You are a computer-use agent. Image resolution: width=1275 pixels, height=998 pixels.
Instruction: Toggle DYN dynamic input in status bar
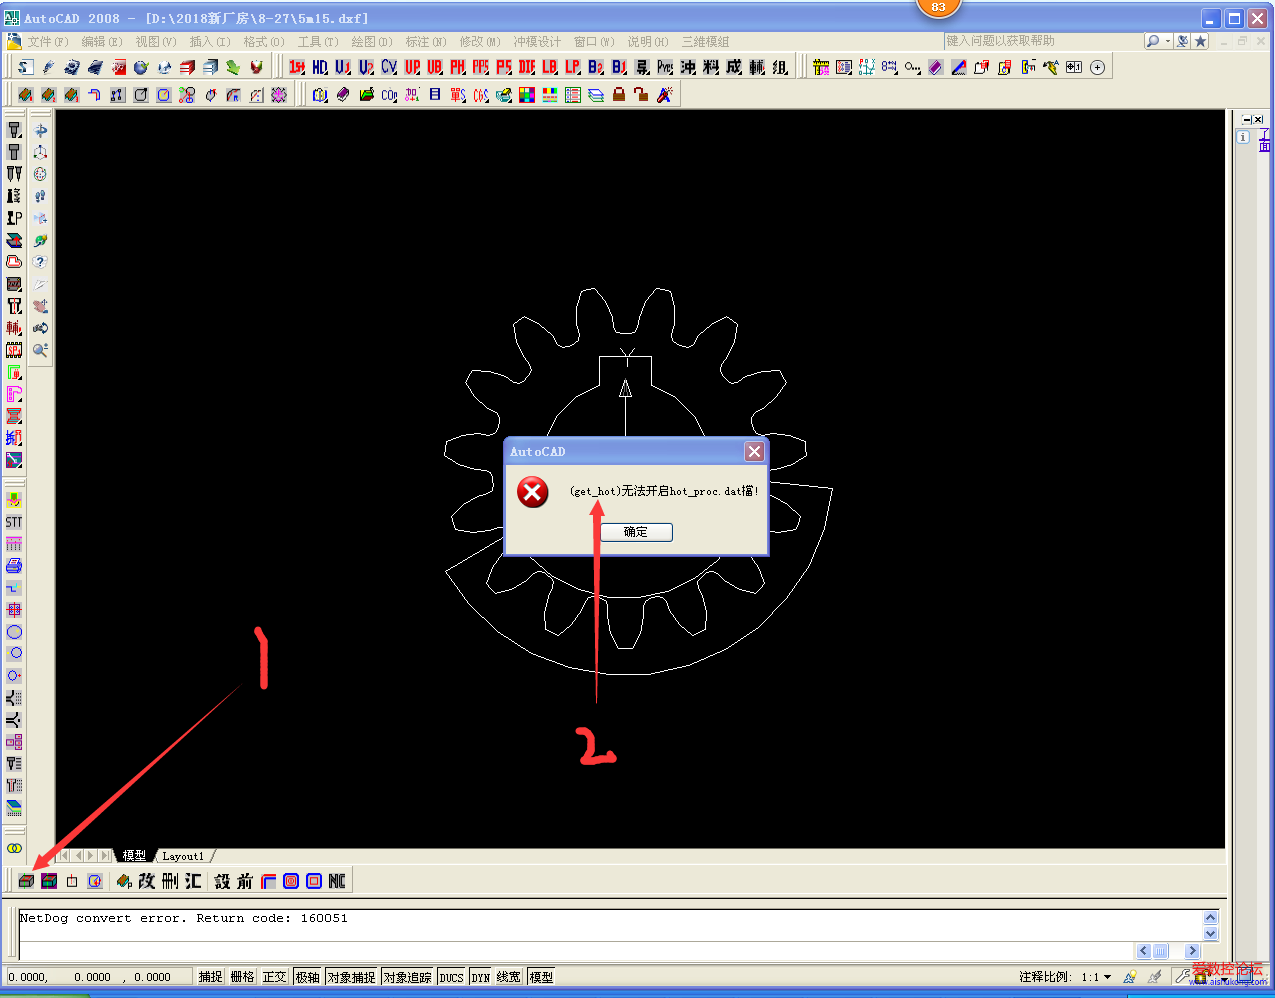pos(481,977)
